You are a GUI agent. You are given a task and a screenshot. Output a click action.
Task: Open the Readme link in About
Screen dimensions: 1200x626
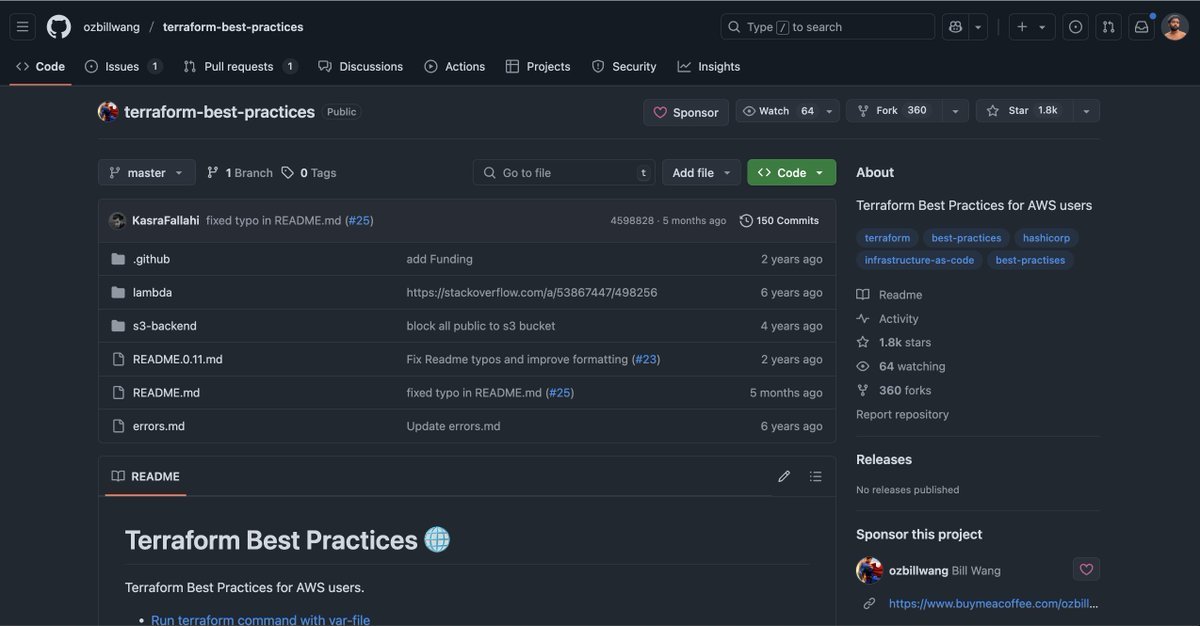click(890, 295)
